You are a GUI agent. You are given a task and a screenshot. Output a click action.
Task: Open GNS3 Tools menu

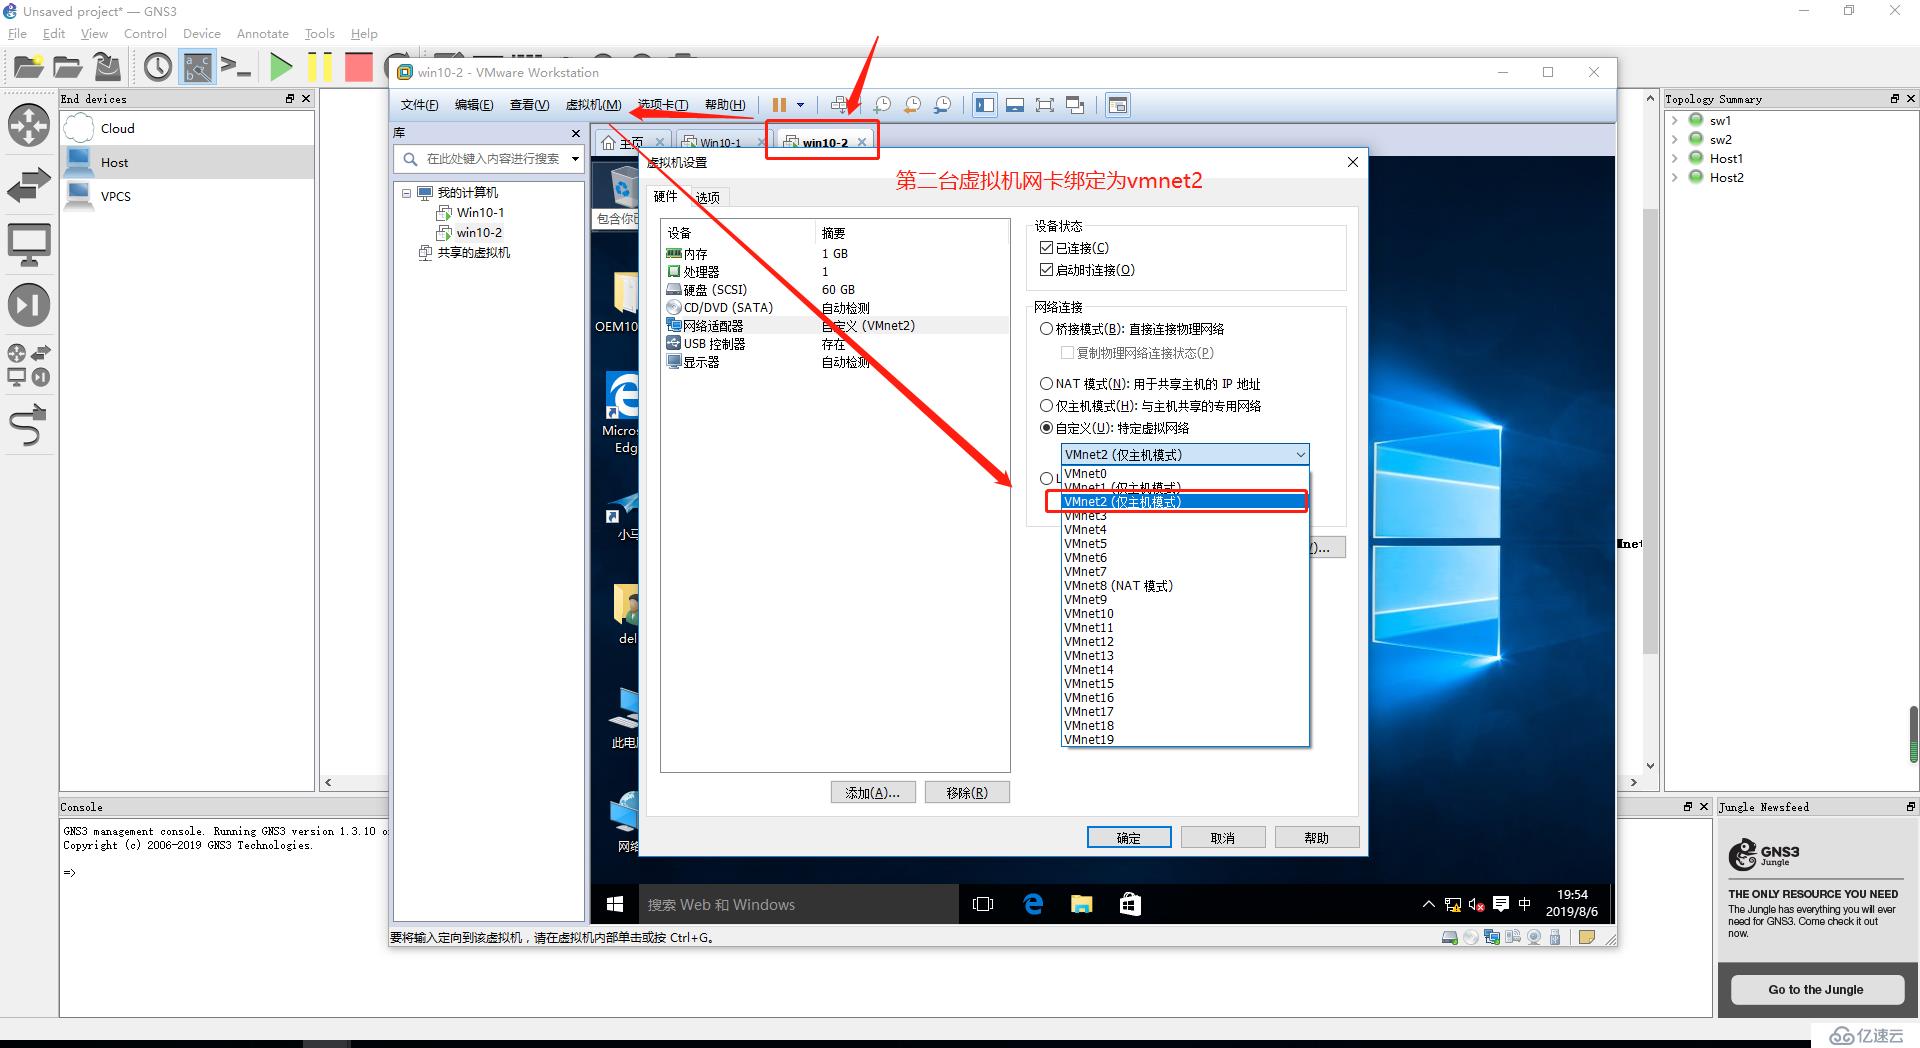[319, 34]
